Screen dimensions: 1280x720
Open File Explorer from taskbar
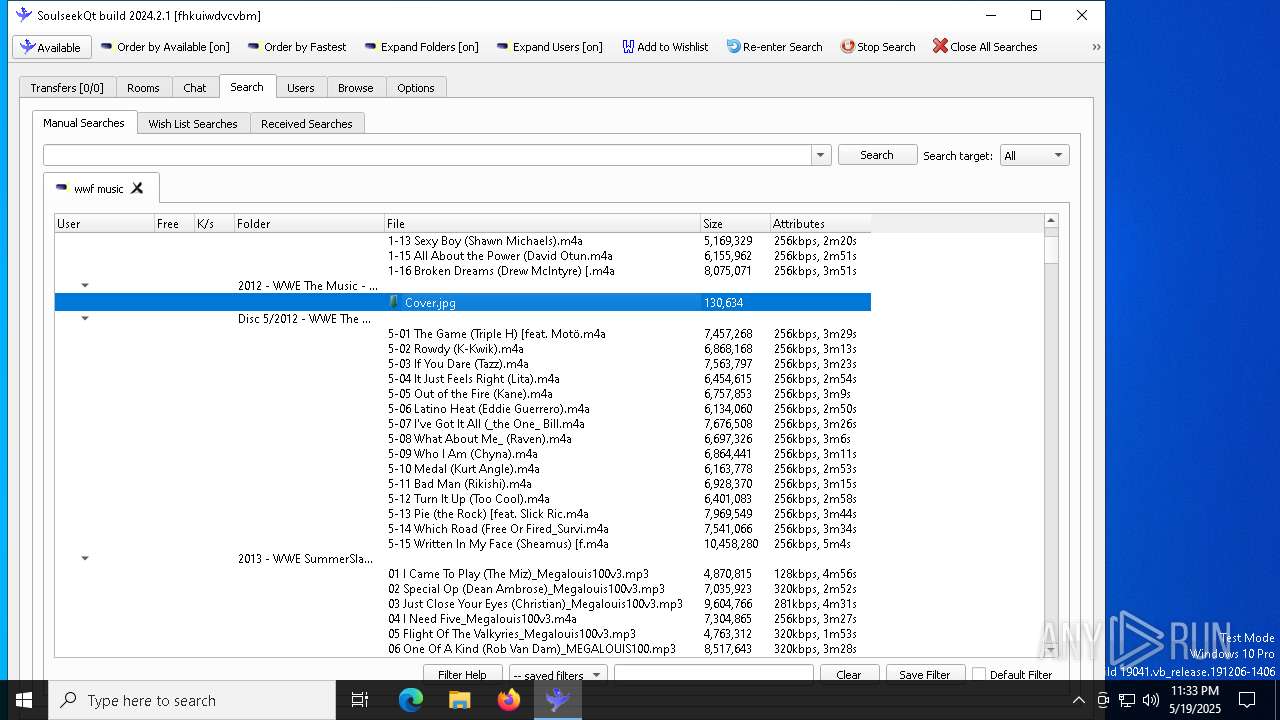coord(460,700)
